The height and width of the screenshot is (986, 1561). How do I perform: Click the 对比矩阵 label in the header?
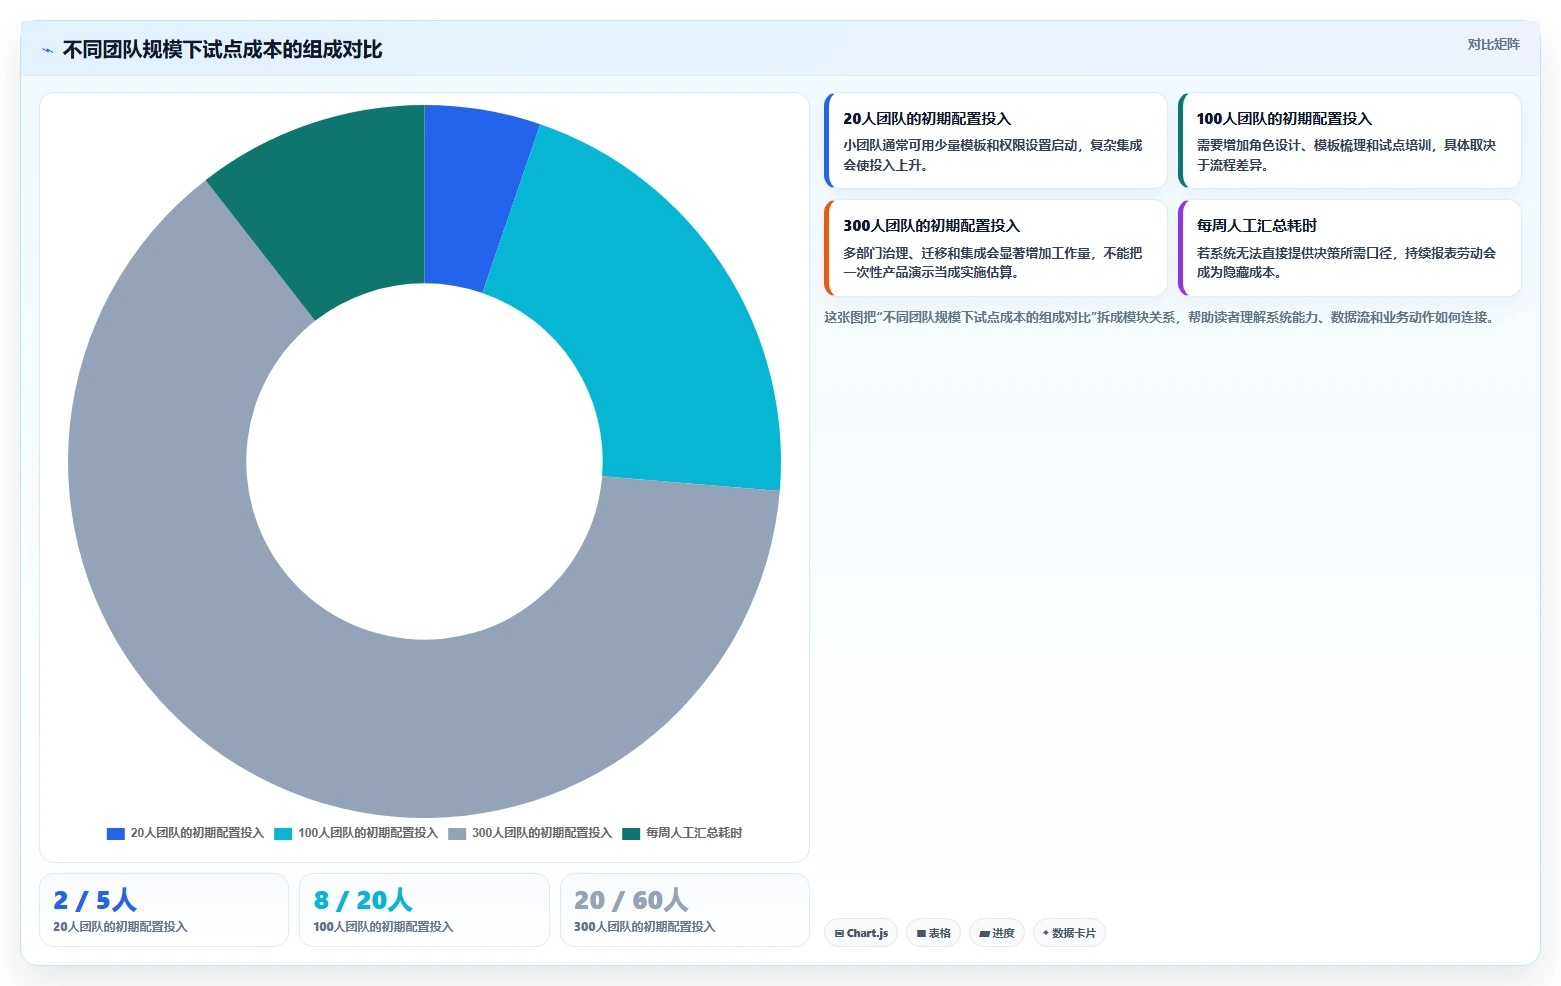point(1493,44)
